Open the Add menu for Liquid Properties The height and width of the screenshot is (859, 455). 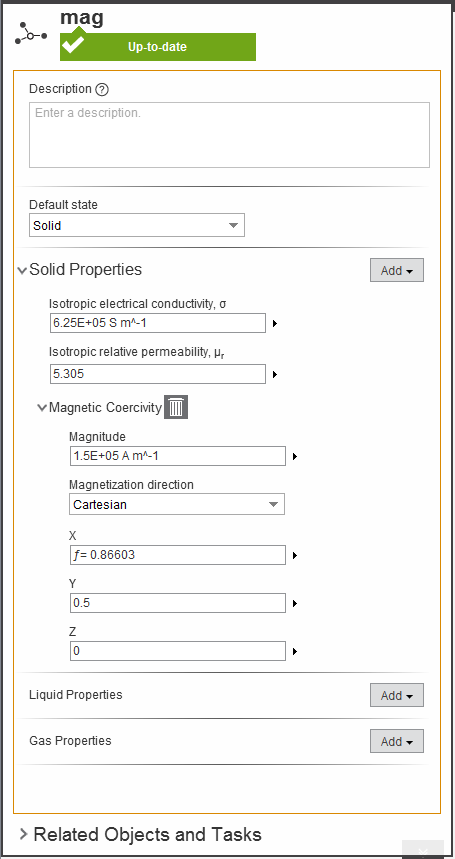[x=397, y=695]
